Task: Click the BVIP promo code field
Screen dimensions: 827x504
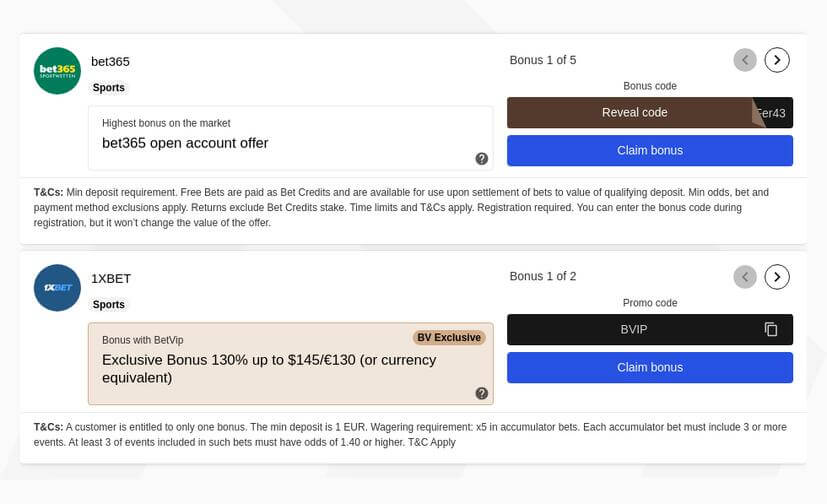Action: coord(634,329)
